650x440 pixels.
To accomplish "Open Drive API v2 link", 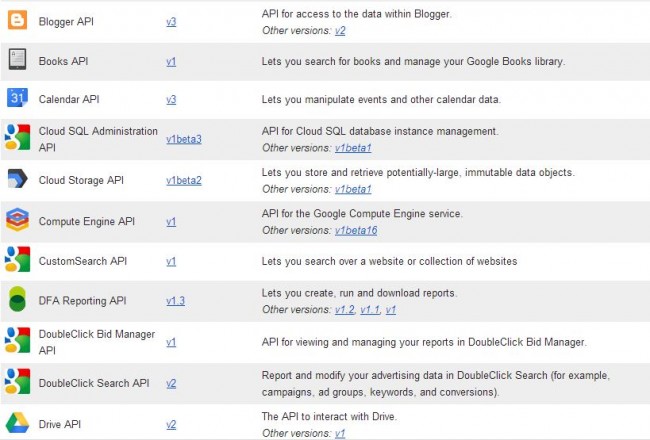I will point(171,424).
